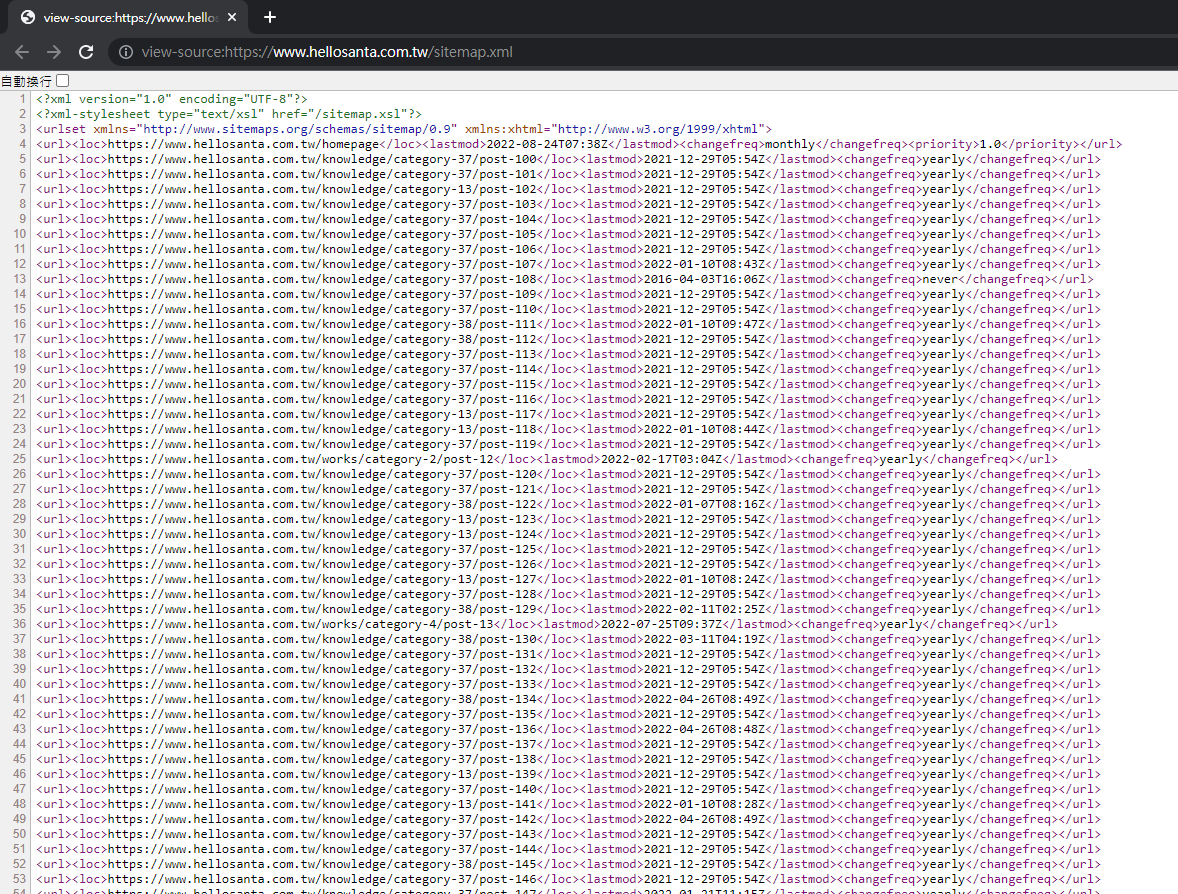This screenshot has width=1178, height=894.
Task: Click the post-107 URL text
Action: tap(322, 264)
